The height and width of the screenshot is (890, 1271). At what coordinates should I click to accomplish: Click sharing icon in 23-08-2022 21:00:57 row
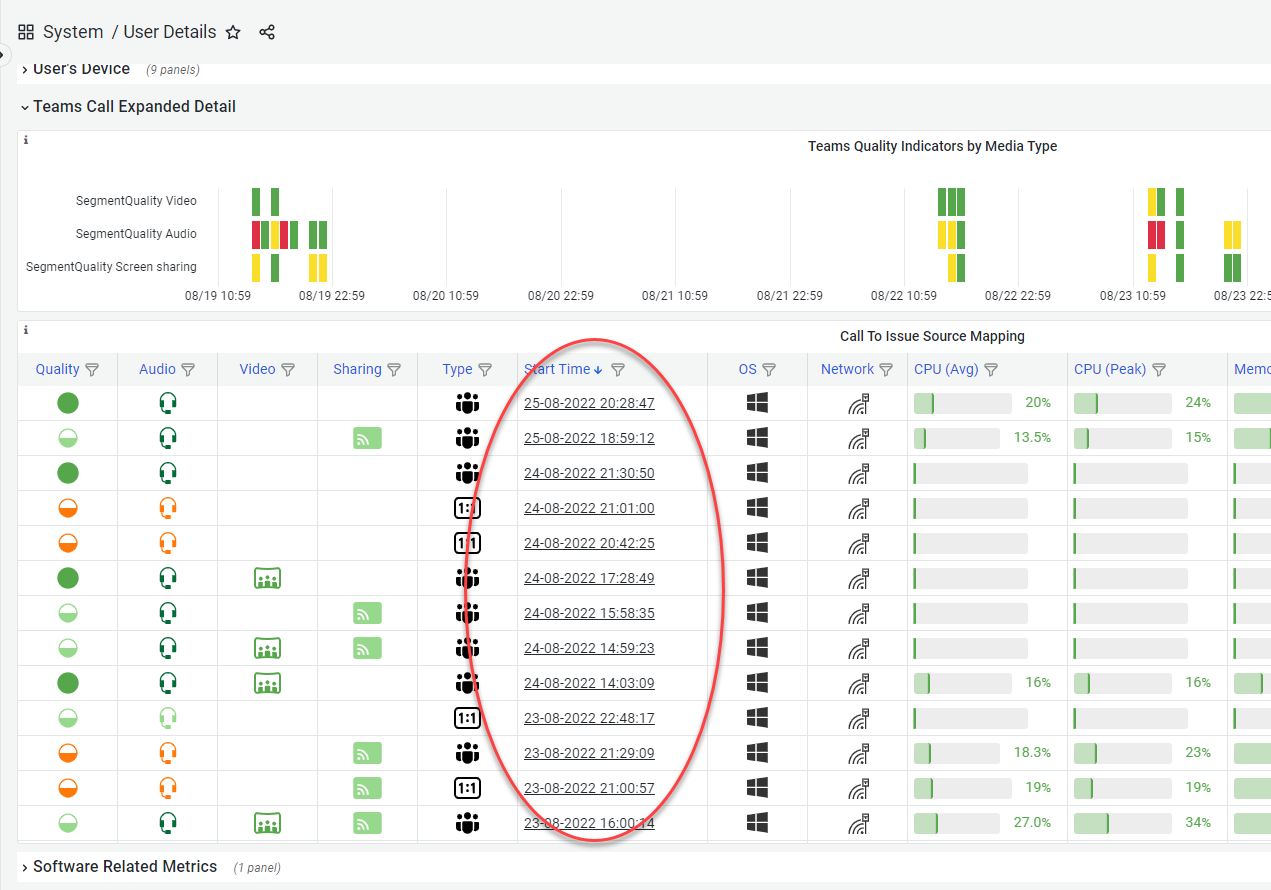367,788
